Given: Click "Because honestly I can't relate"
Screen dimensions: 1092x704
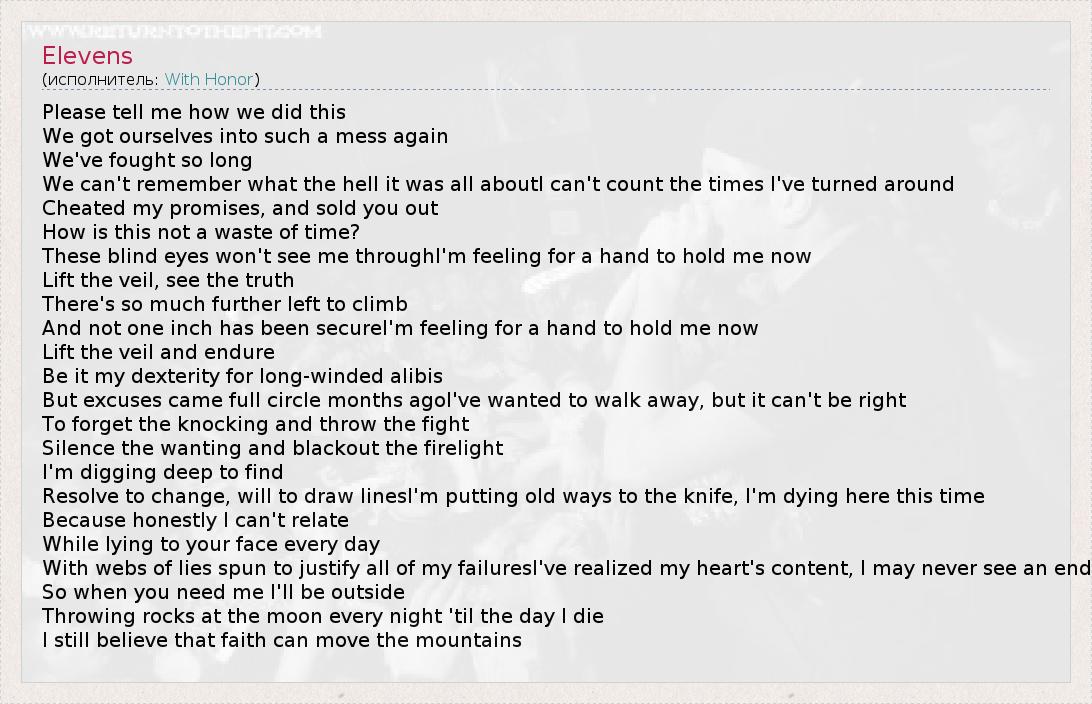Looking at the screenshot, I should (195, 520).
